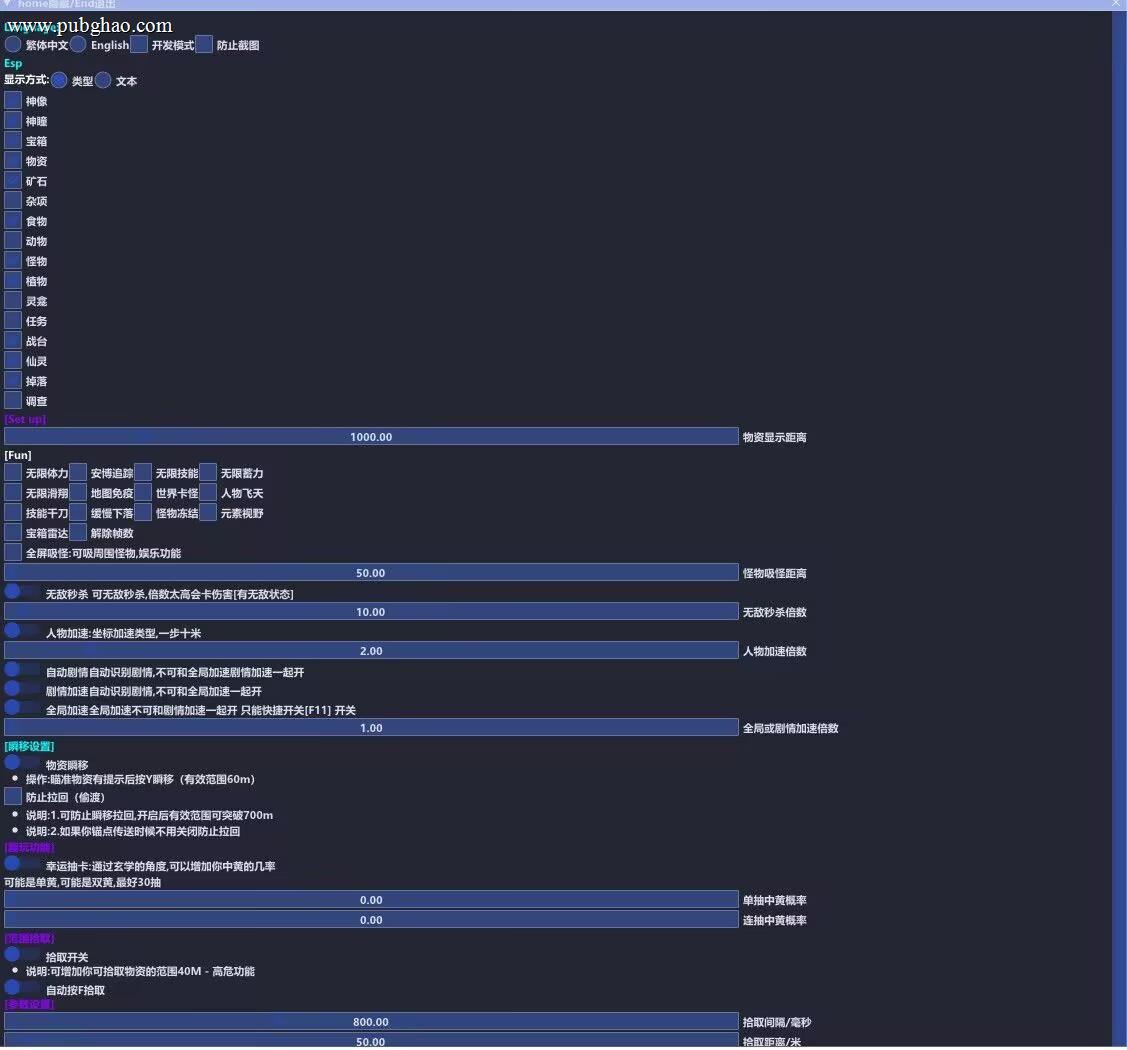The image size is (1127, 1050).
Task: Select the 繁体中文 language radio button
Action: click(13, 45)
